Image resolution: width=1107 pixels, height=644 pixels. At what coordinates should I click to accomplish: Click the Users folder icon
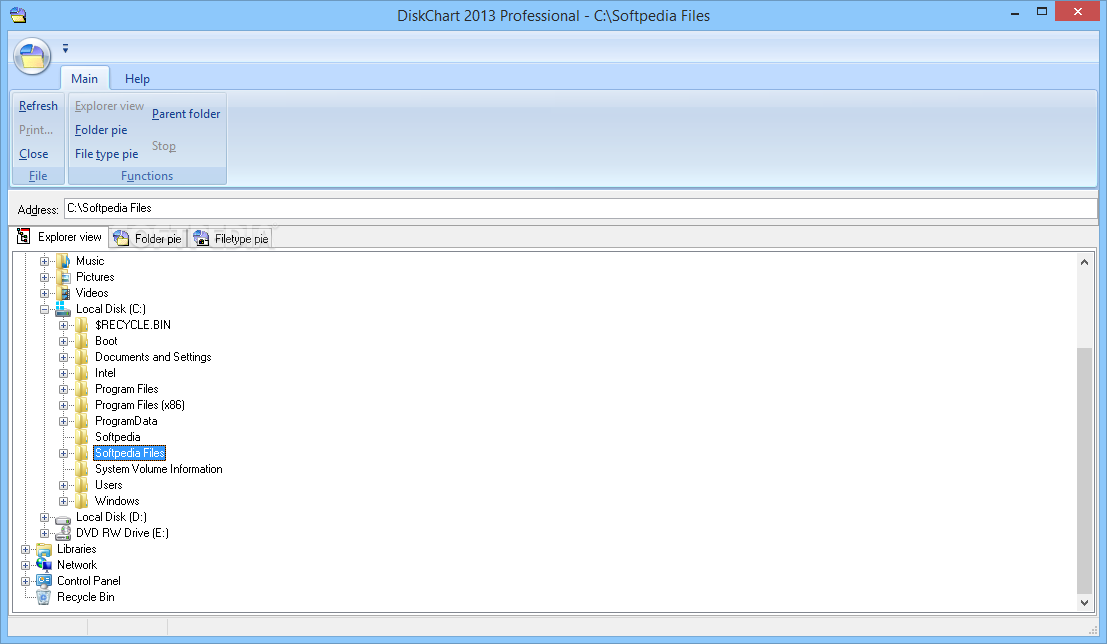click(83, 485)
